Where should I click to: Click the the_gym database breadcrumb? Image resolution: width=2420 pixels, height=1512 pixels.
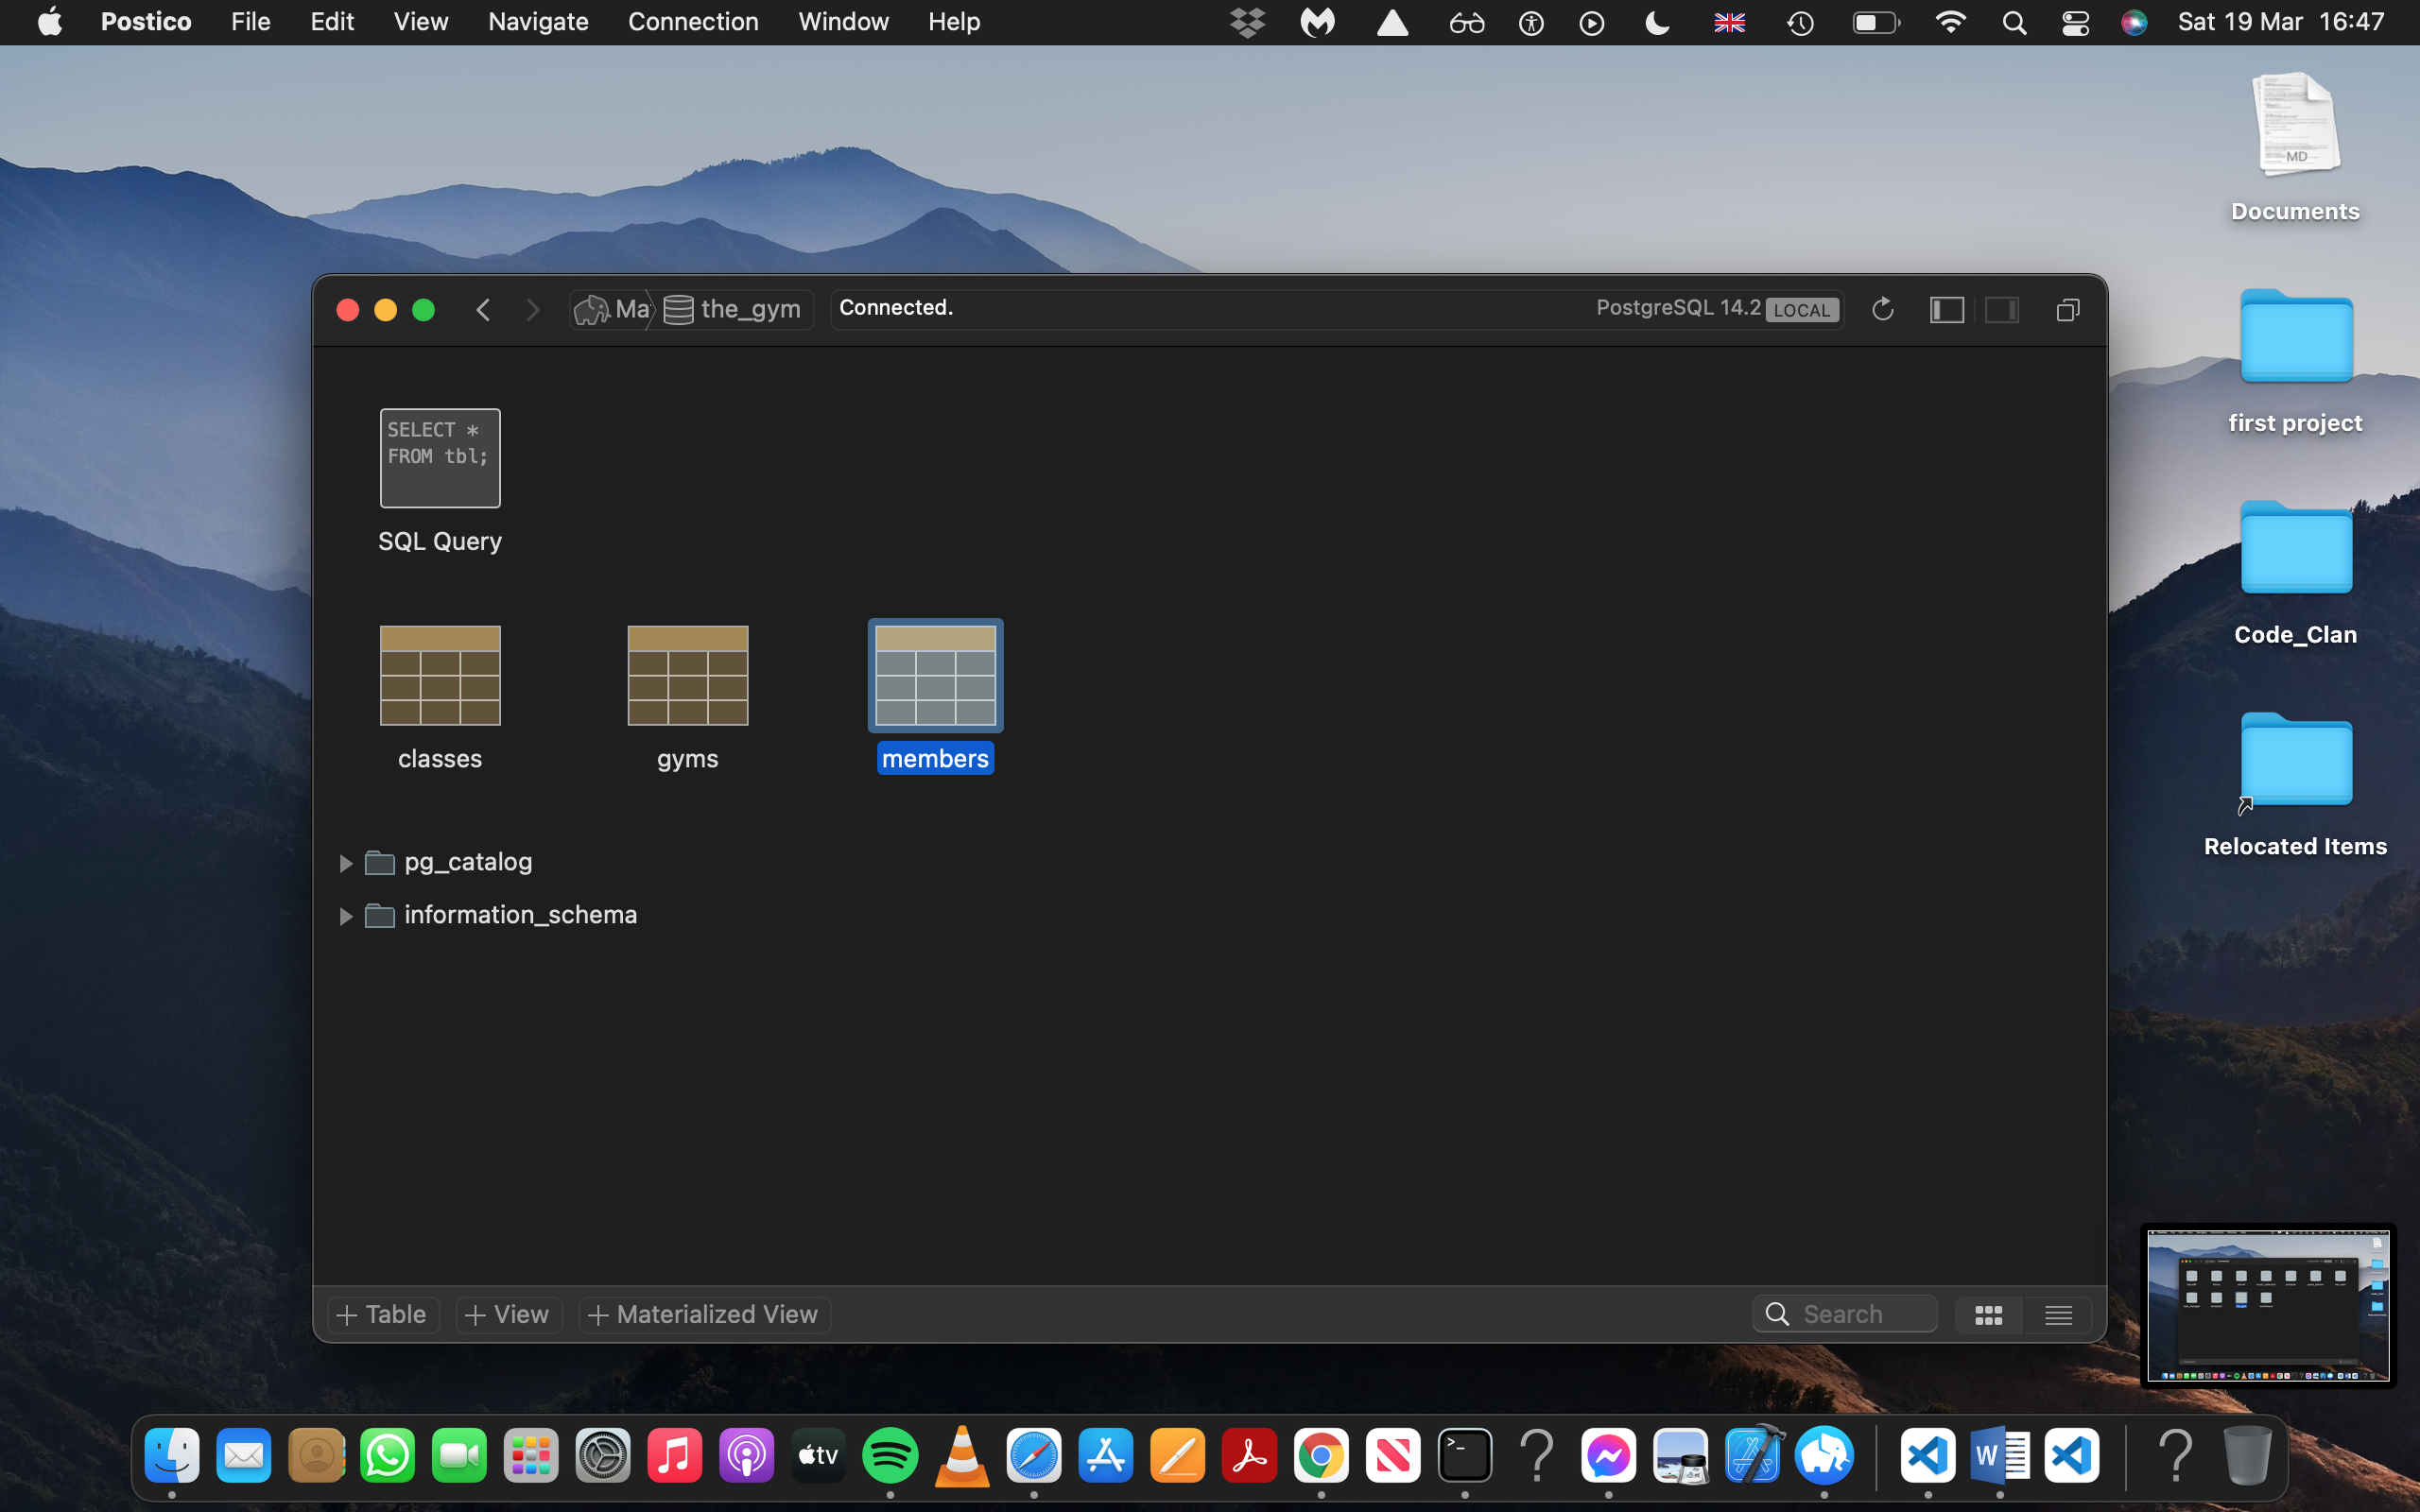click(x=734, y=309)
